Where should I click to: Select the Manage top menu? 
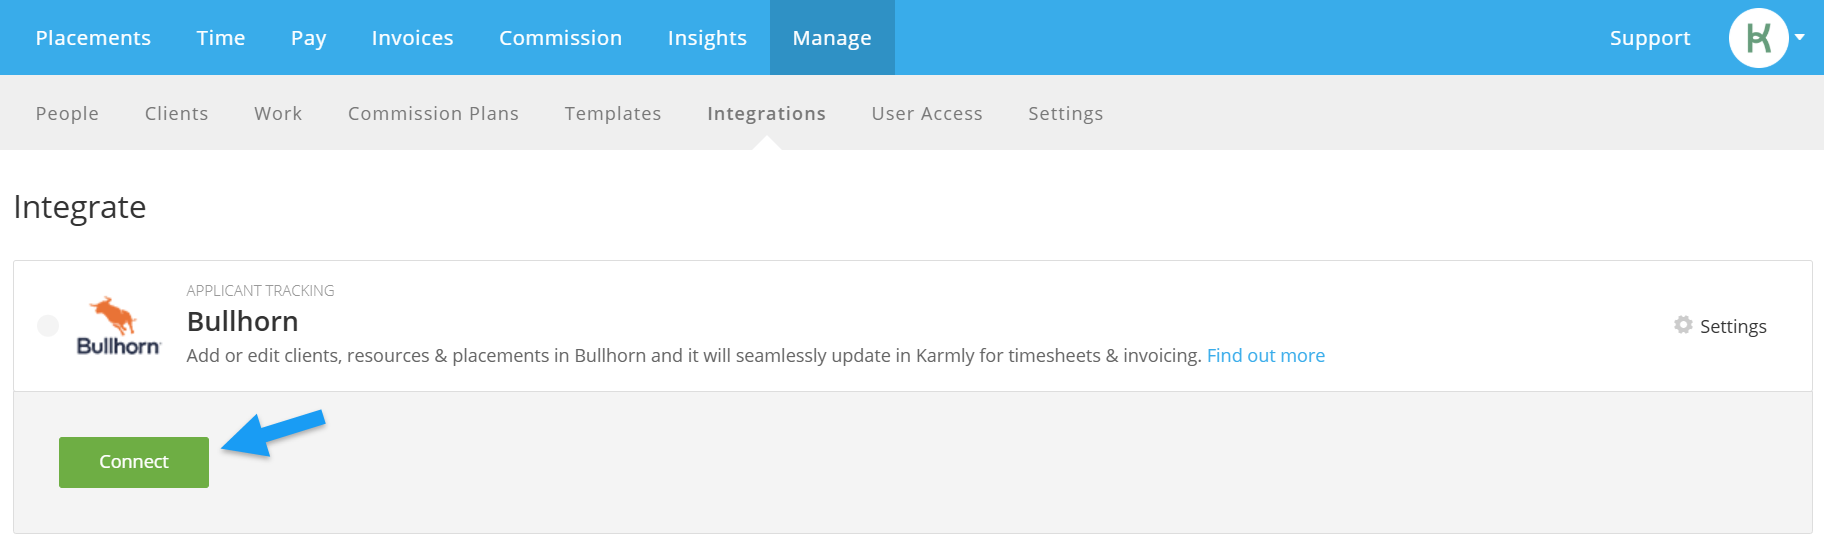pyautogui.click(x=832, y=38)
